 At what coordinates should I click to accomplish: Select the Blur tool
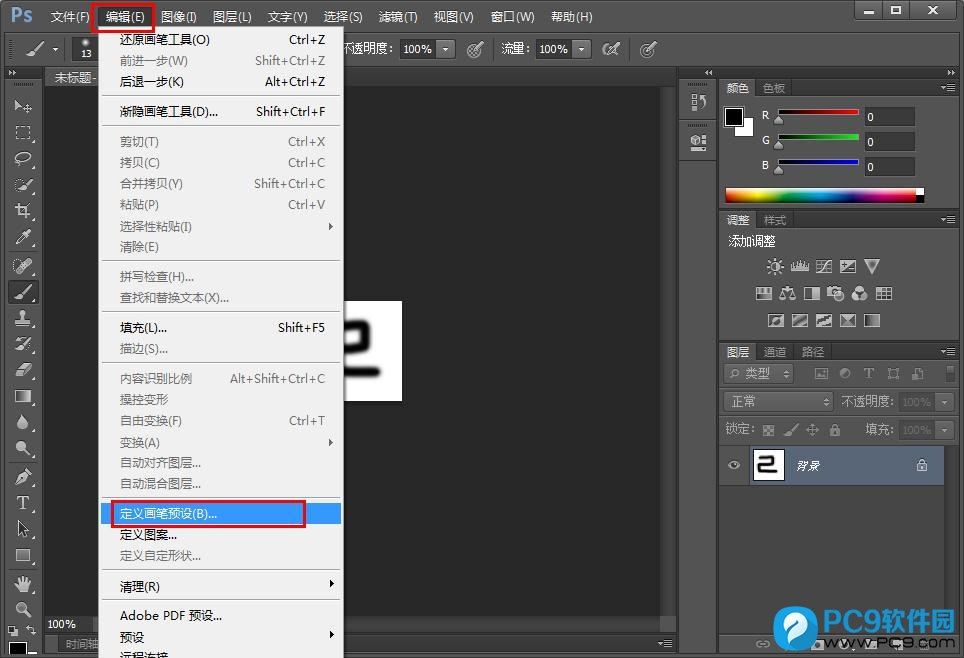click(x=23, y=422)
